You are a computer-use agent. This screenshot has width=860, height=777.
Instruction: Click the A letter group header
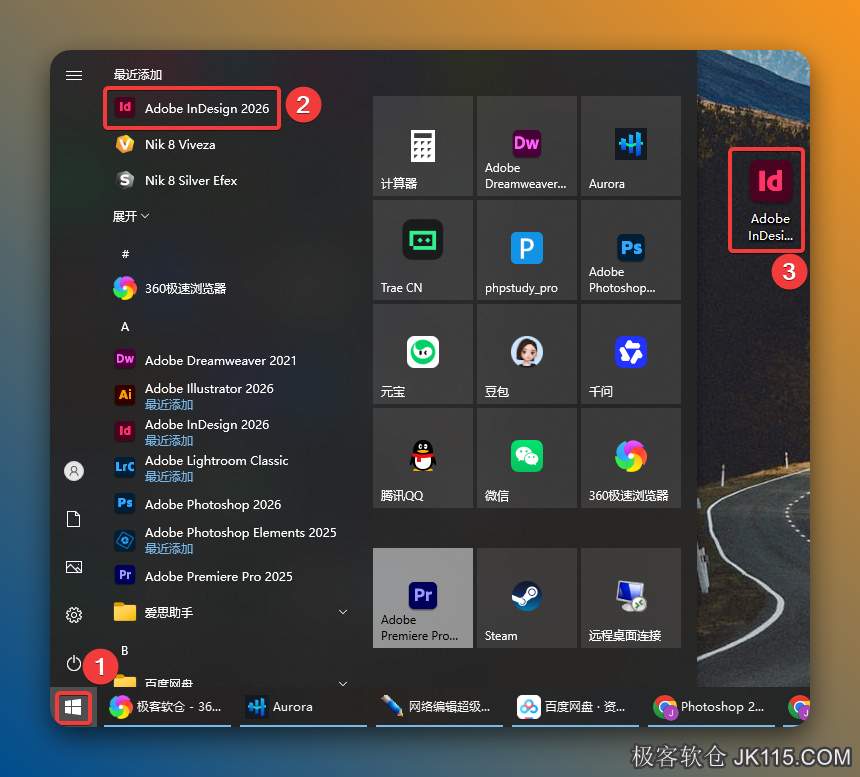pos(125,326)
